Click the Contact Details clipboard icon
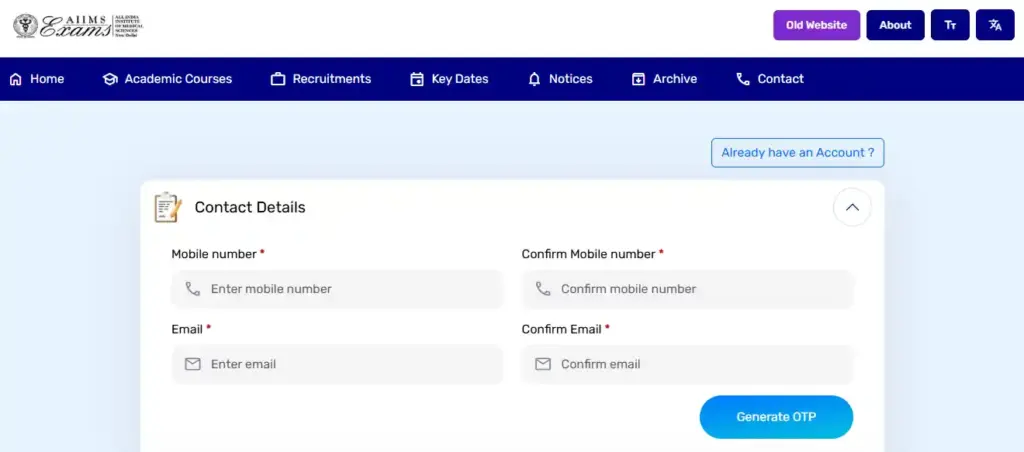The height and width of the screenshot is (452, 1024). 167,207
